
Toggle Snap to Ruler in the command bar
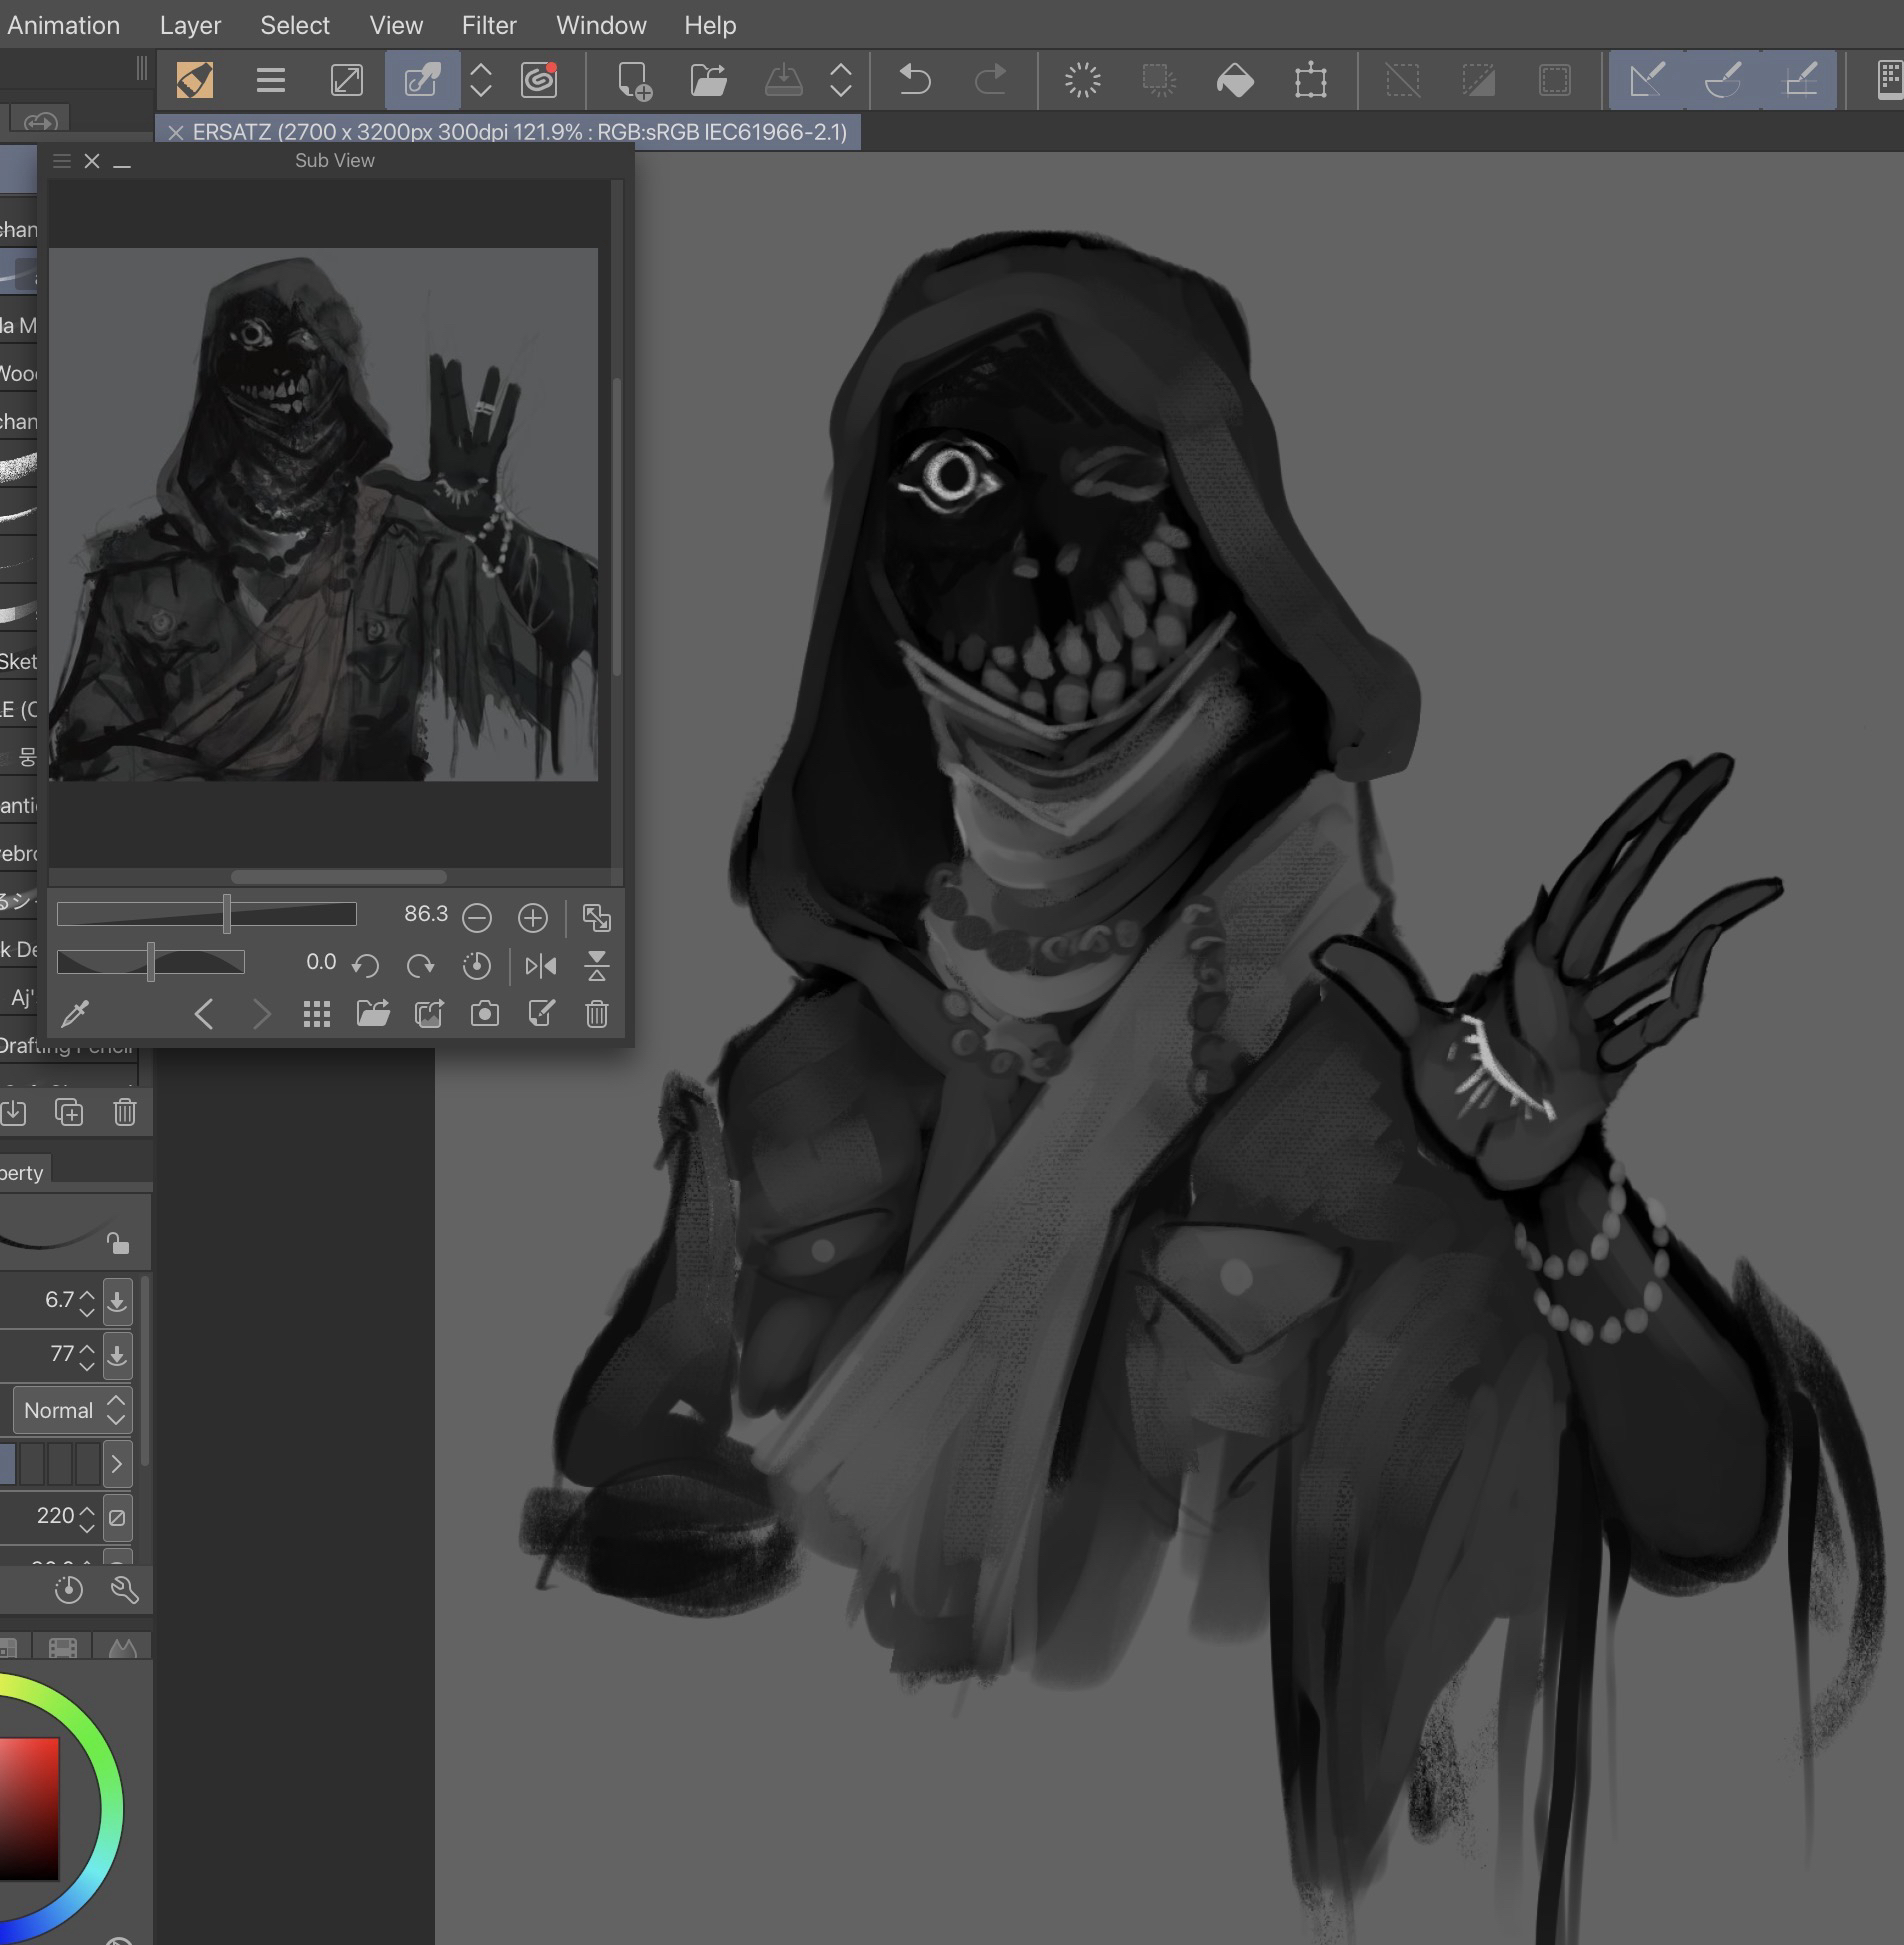pos(1646,80)
